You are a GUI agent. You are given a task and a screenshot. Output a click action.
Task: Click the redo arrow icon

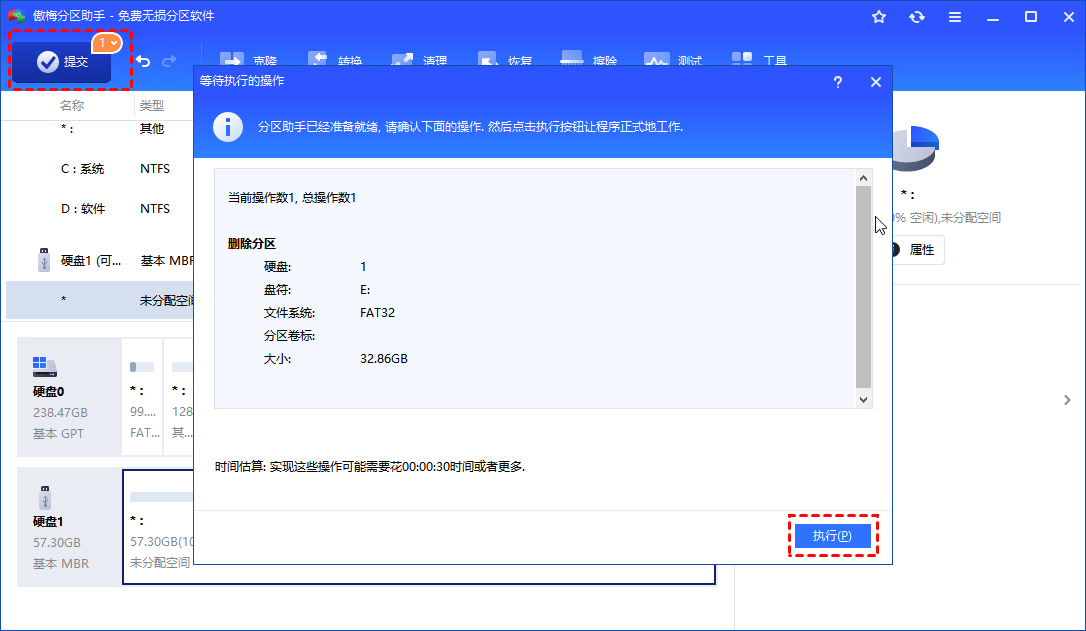coord(168,61)
